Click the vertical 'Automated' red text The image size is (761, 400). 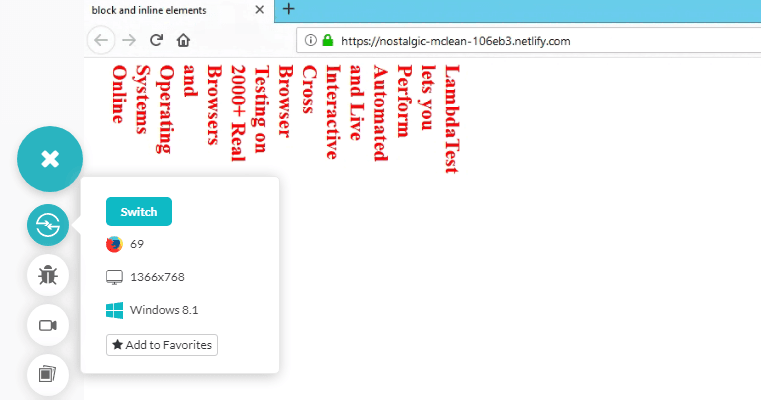click(x=380, y=113)
